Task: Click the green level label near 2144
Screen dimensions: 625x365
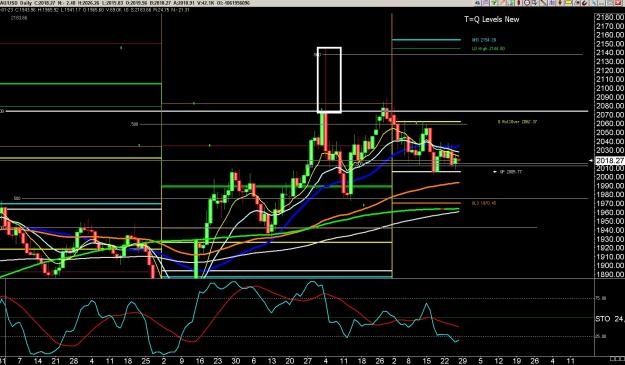Action: tap(488, 49)
